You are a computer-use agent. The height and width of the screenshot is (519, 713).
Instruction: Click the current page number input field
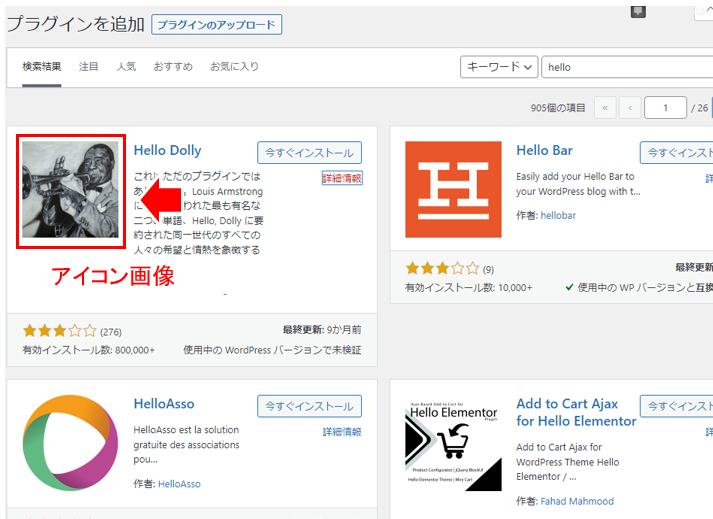point(665,108)
